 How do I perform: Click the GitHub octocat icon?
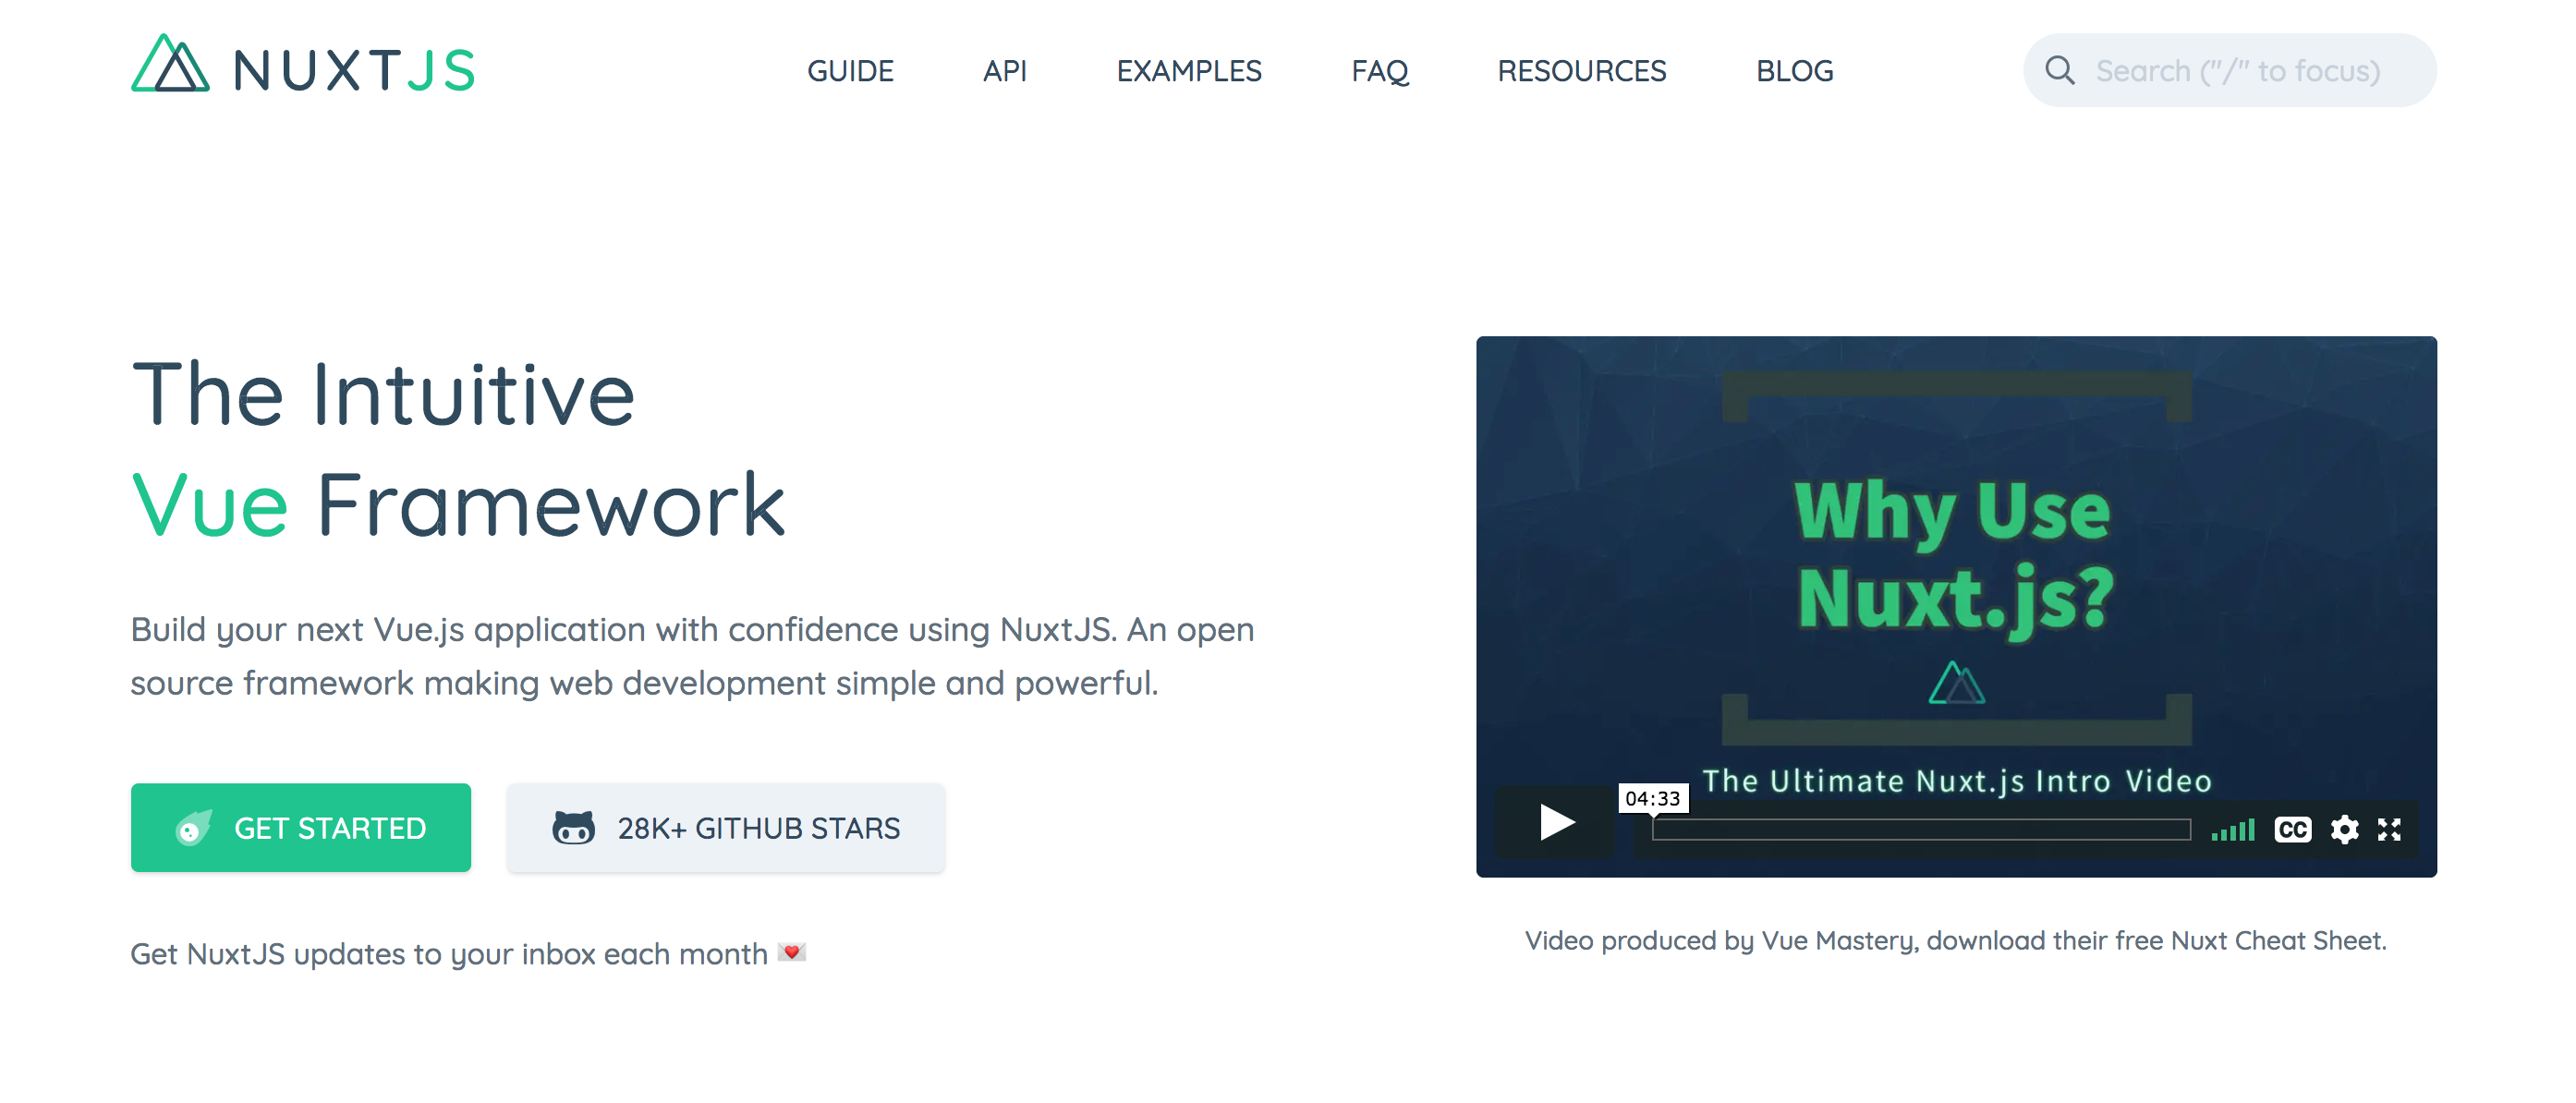point(574,828)
